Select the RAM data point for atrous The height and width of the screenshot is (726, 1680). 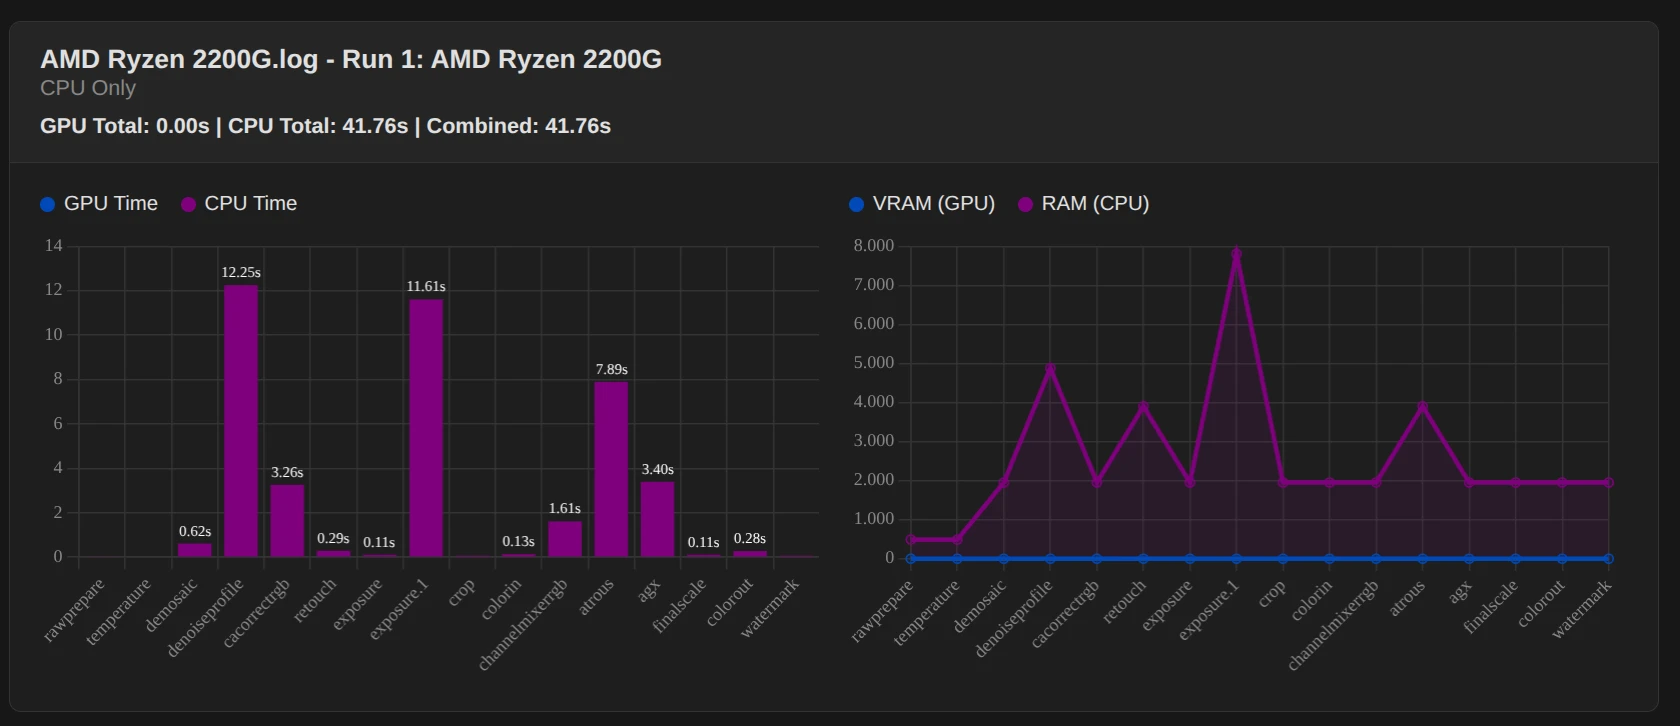tap(1422, 407)
